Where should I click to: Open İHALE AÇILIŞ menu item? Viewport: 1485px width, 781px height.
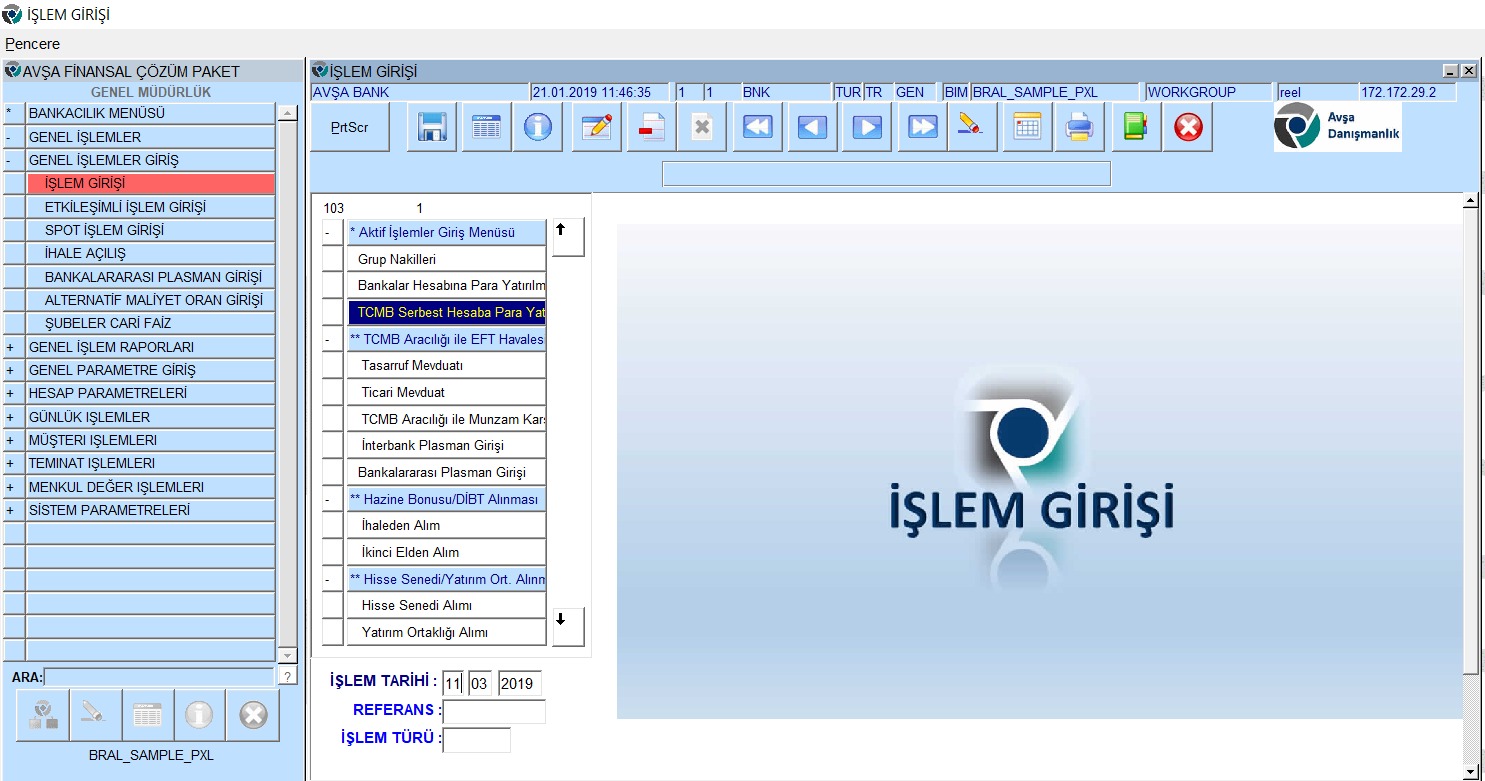[x=150, y=253]
